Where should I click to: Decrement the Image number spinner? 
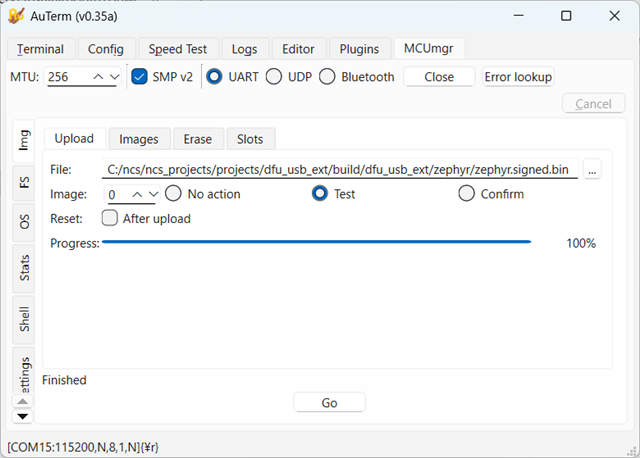153,195
